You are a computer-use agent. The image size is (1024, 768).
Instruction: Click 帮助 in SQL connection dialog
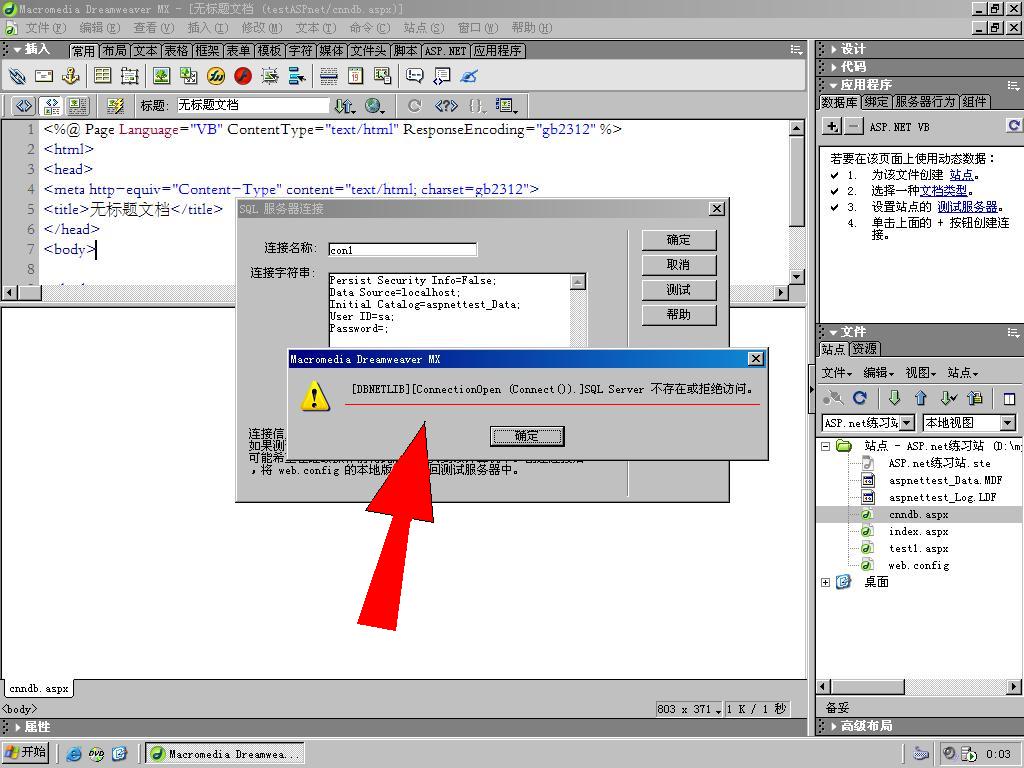pyautogui.click(x=679, y=315)
